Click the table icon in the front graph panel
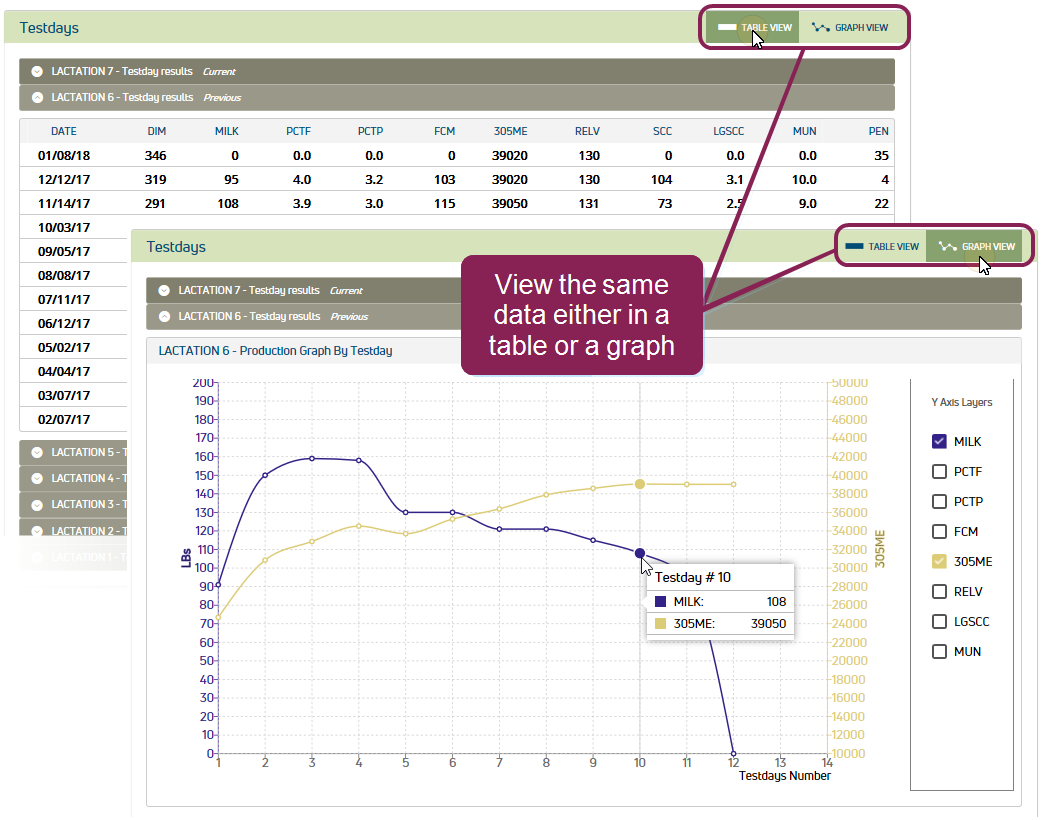The image size is (1053, 820). click(854, 246)
